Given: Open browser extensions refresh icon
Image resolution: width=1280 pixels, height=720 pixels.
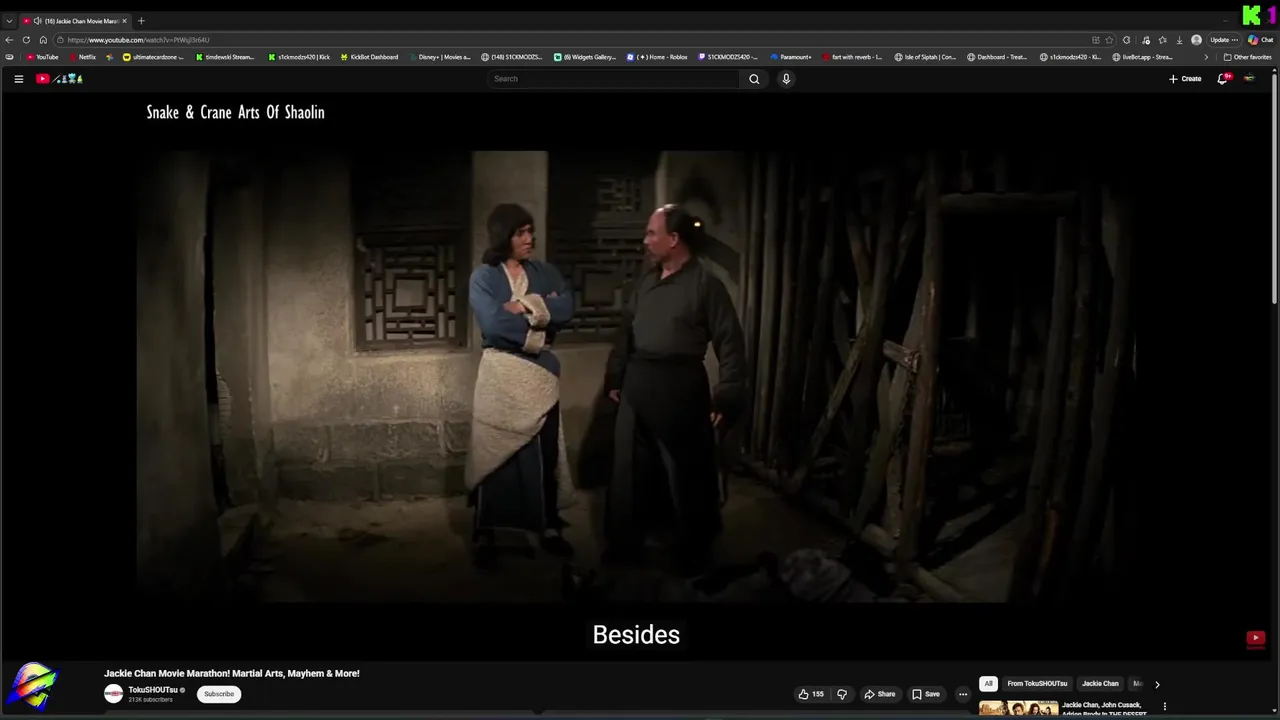Looking at the screenshot, I should [1126, 40].
